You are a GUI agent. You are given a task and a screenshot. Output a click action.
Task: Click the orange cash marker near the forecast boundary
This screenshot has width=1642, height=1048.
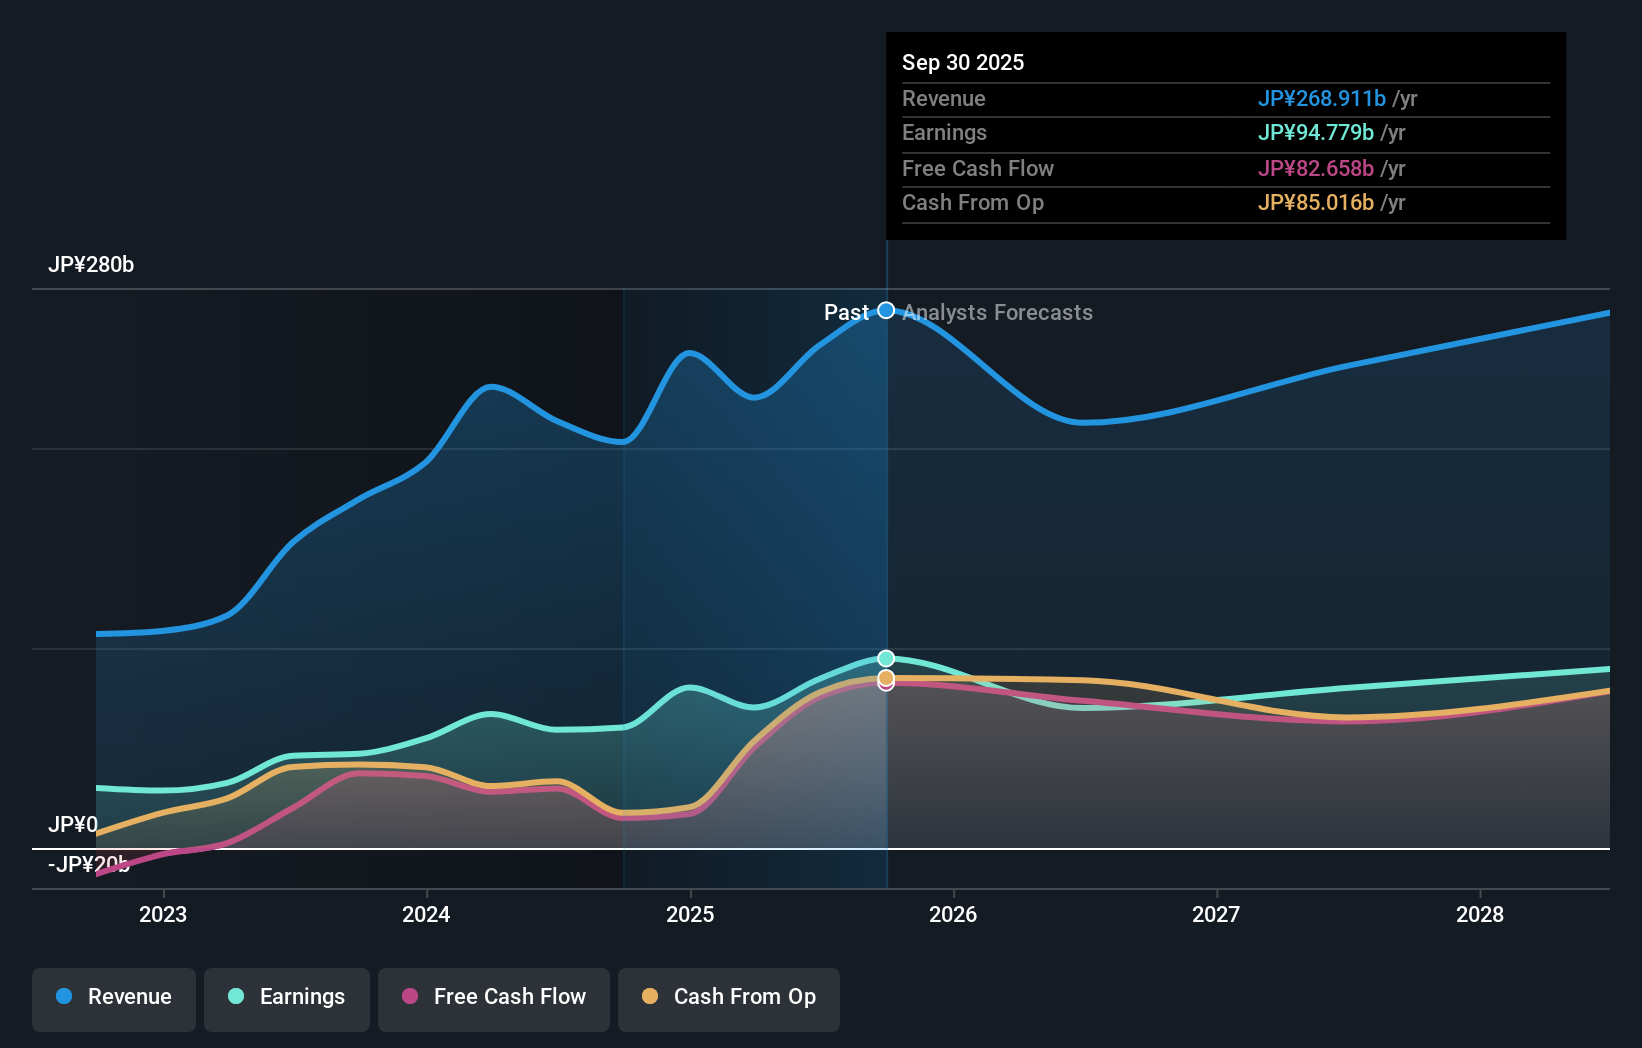886,676
